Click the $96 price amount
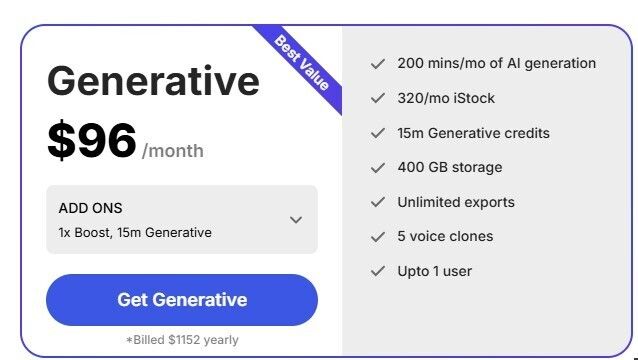The image size is (638, 360). tap(92, 140)
